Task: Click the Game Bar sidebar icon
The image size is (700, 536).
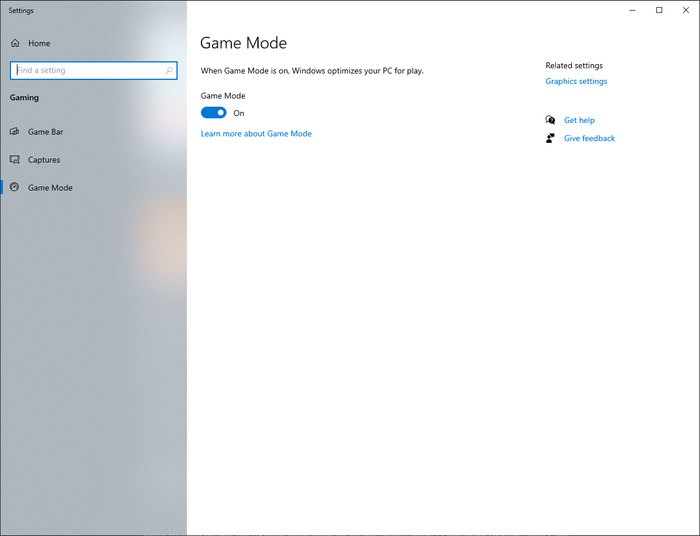Action: coord(15,132)
